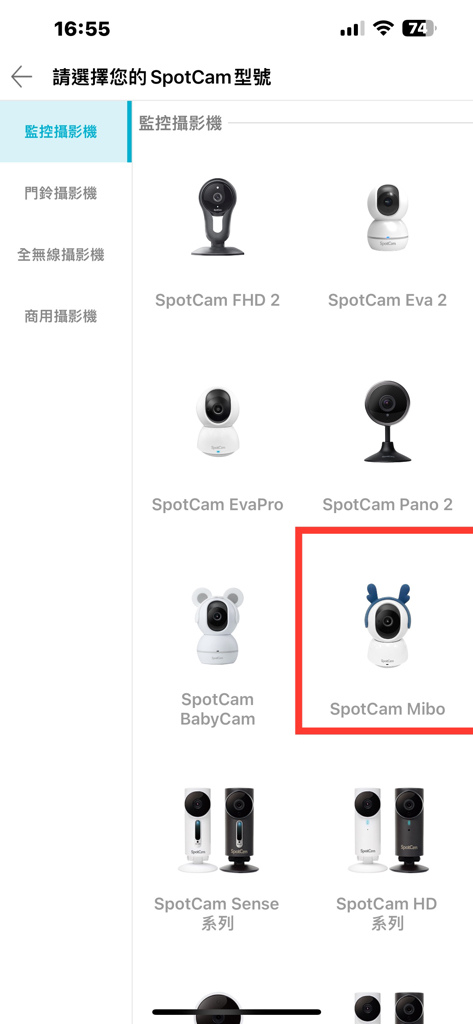Image resolution: width=473 pixels, height=1024 pixels.
Task: Open the 商用攝影機 category tab
Action: pos(61,317)
